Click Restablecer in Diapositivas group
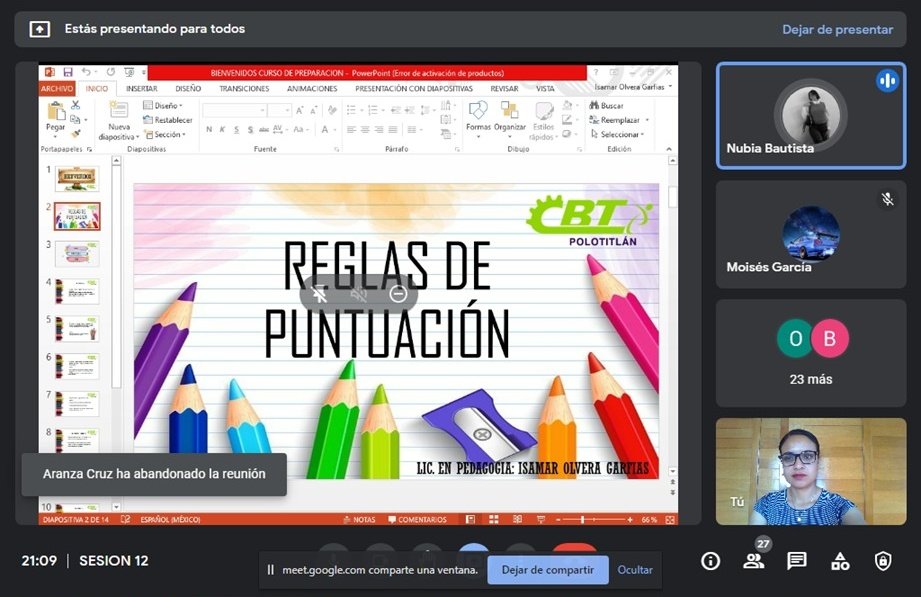This screenshot has width=921, height=597. (x=168, y=120)
